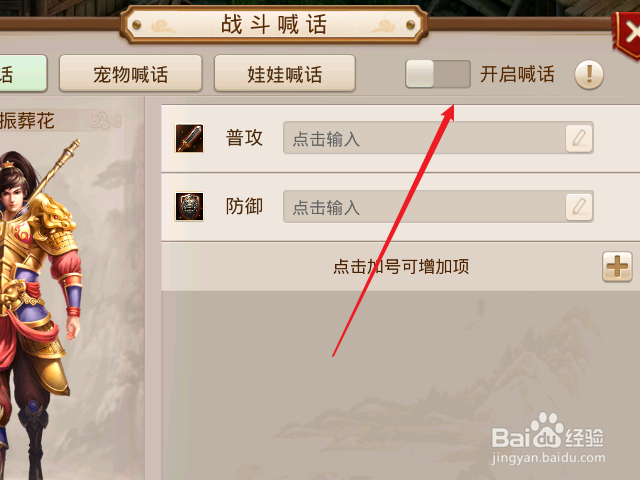Click the shield icon for 防御

189,207
